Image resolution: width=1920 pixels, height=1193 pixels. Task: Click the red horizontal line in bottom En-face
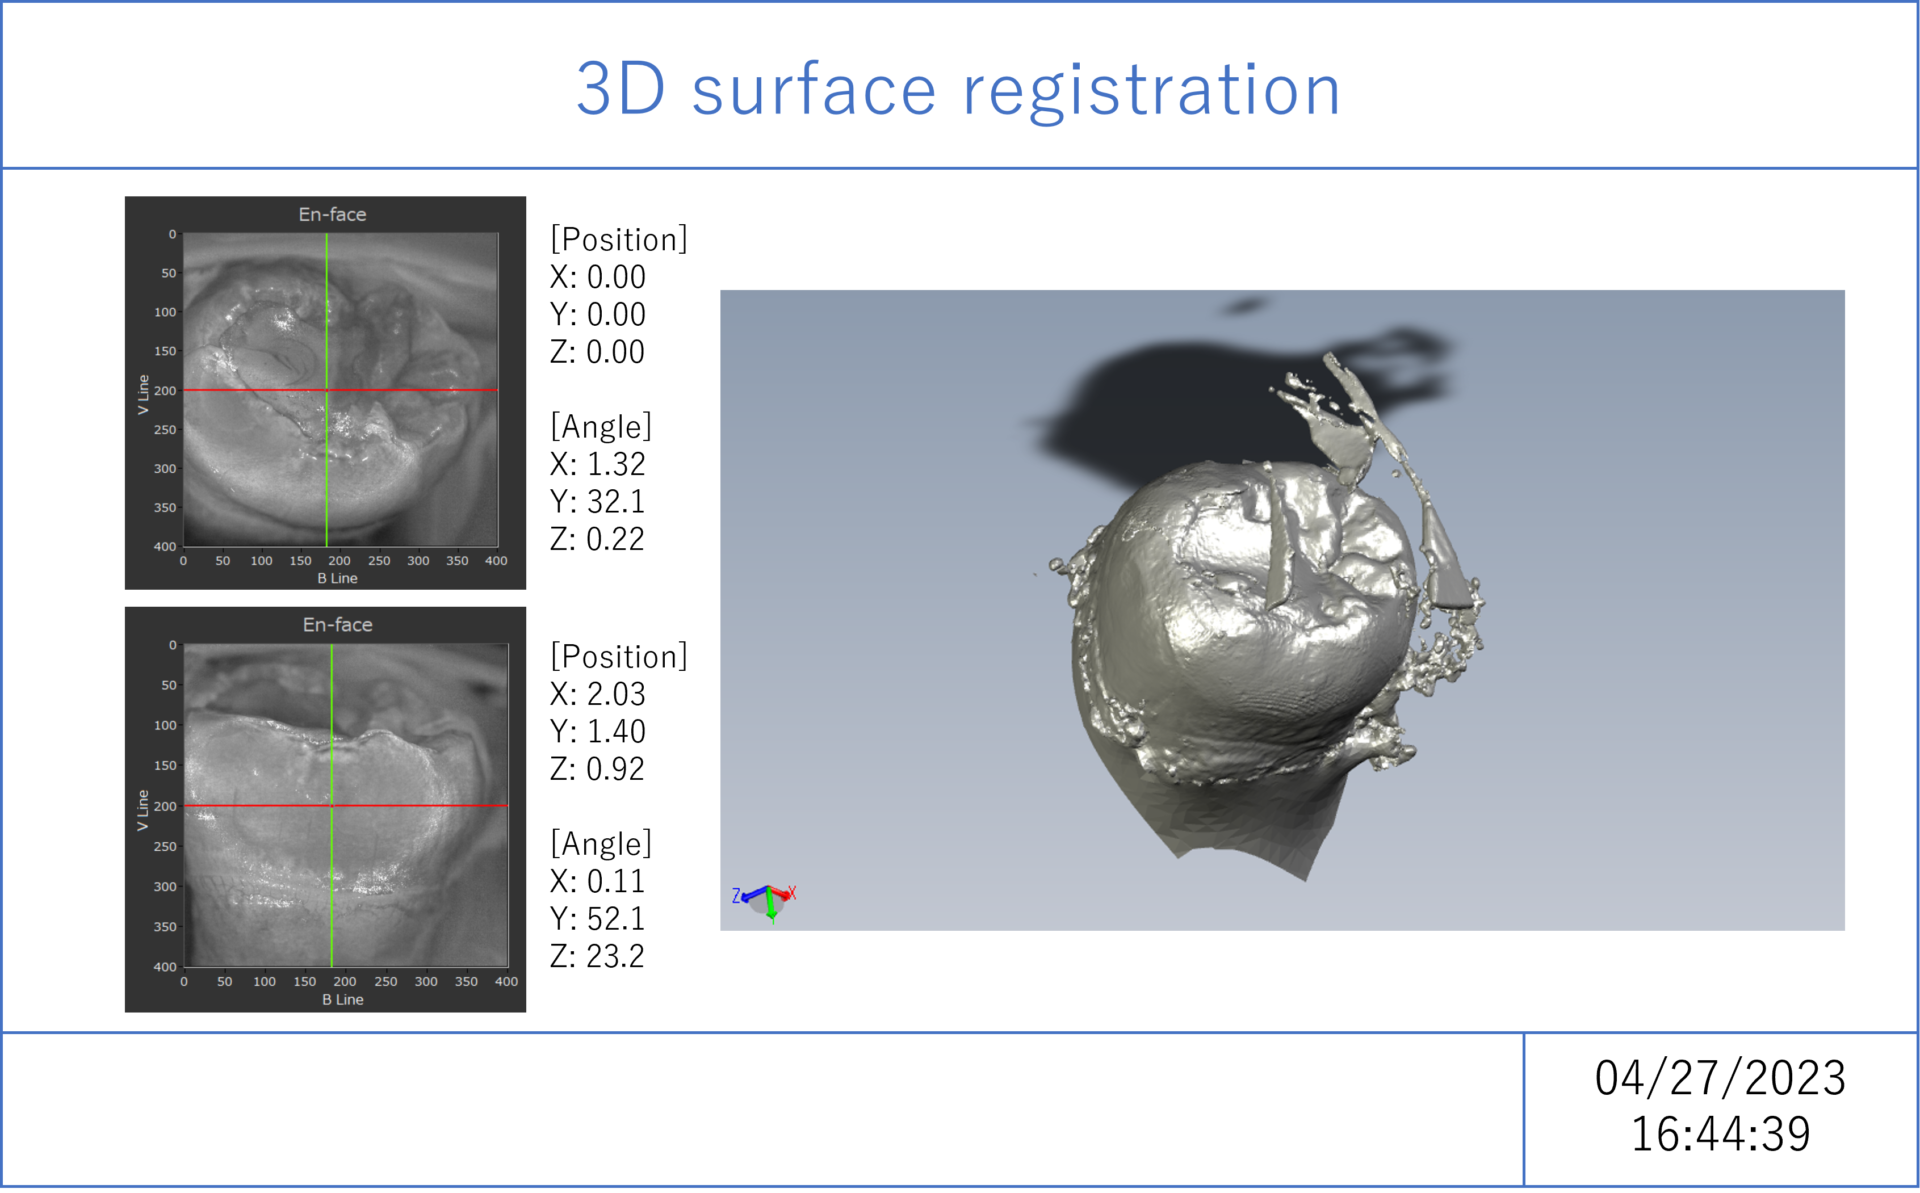pyautogui.click(x=346, y=805)
